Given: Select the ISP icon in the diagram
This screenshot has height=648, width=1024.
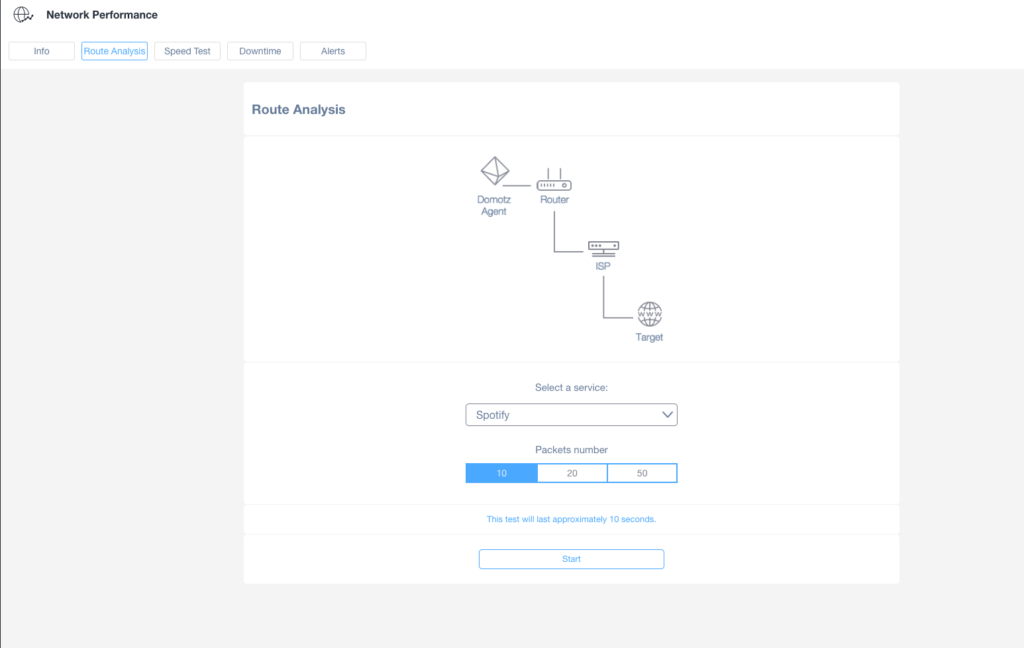Looking at the screenshot, I should click(604, 247).
